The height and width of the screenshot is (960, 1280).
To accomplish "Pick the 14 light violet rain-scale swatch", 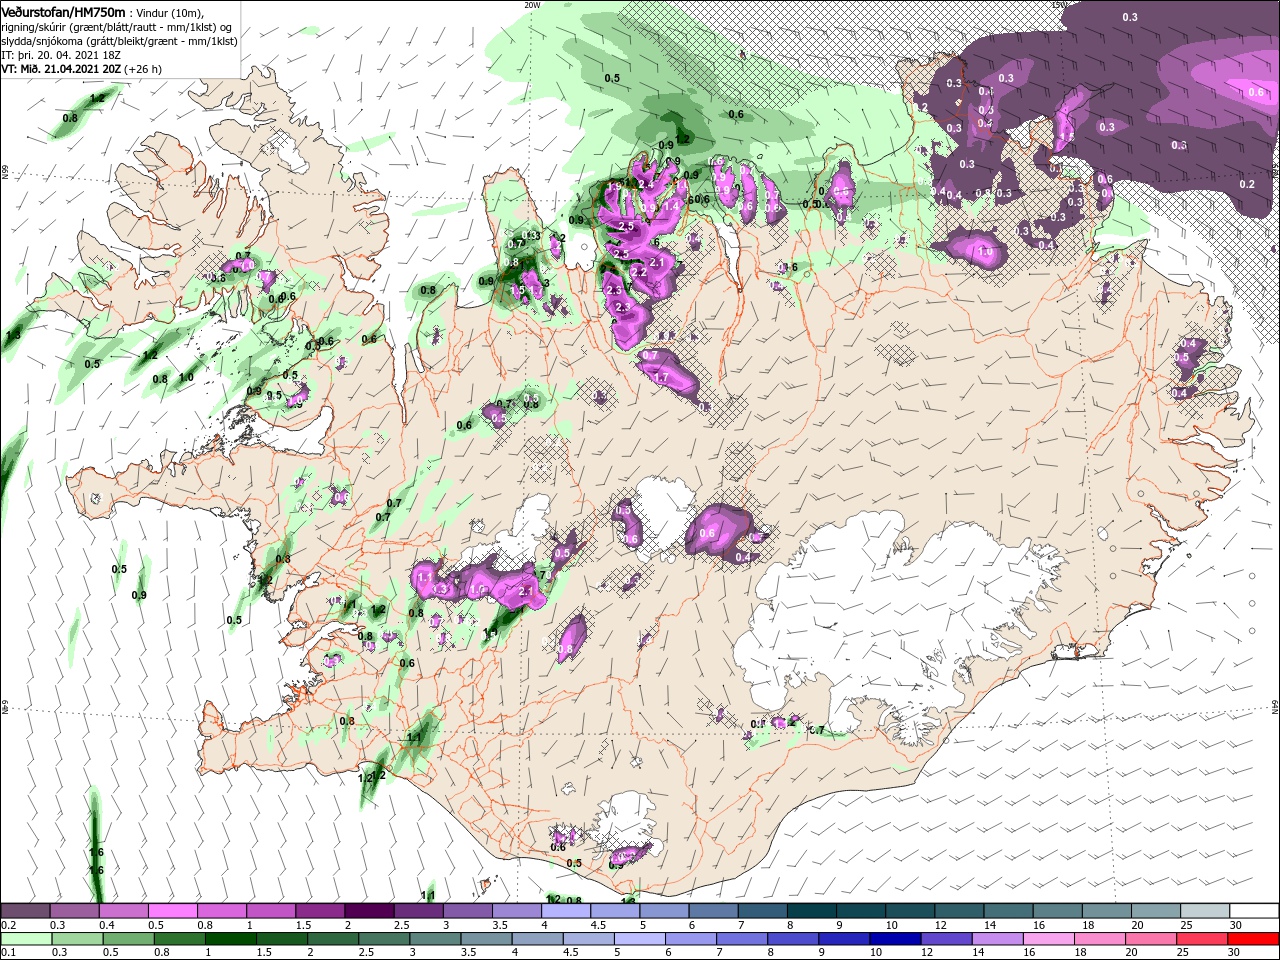I will point(996,939).
